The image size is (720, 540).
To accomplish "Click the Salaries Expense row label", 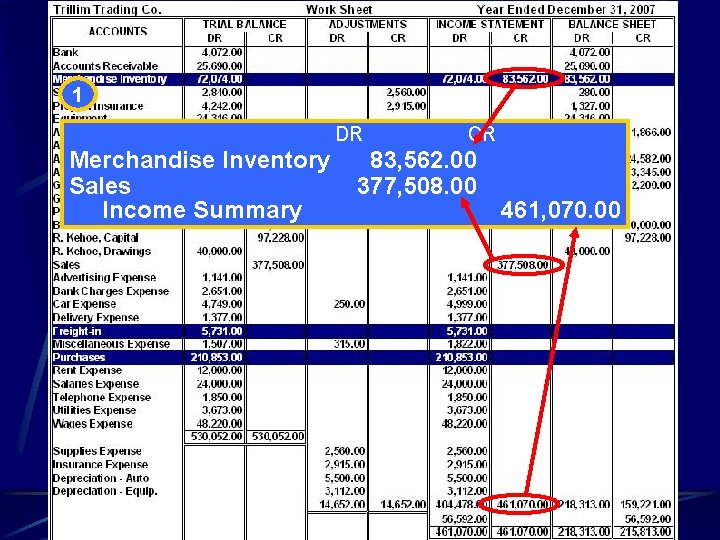I will pos(96,384).
